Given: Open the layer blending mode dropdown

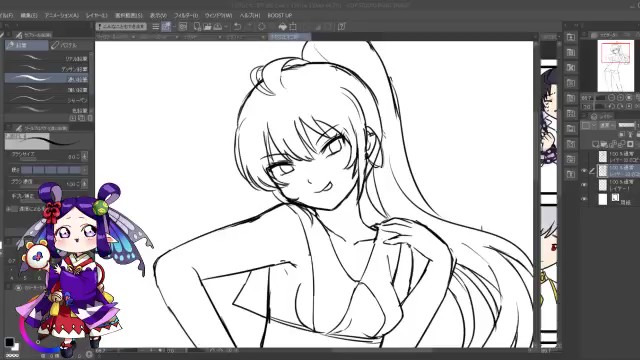Looking at the screenshot, I should point(607,125).
